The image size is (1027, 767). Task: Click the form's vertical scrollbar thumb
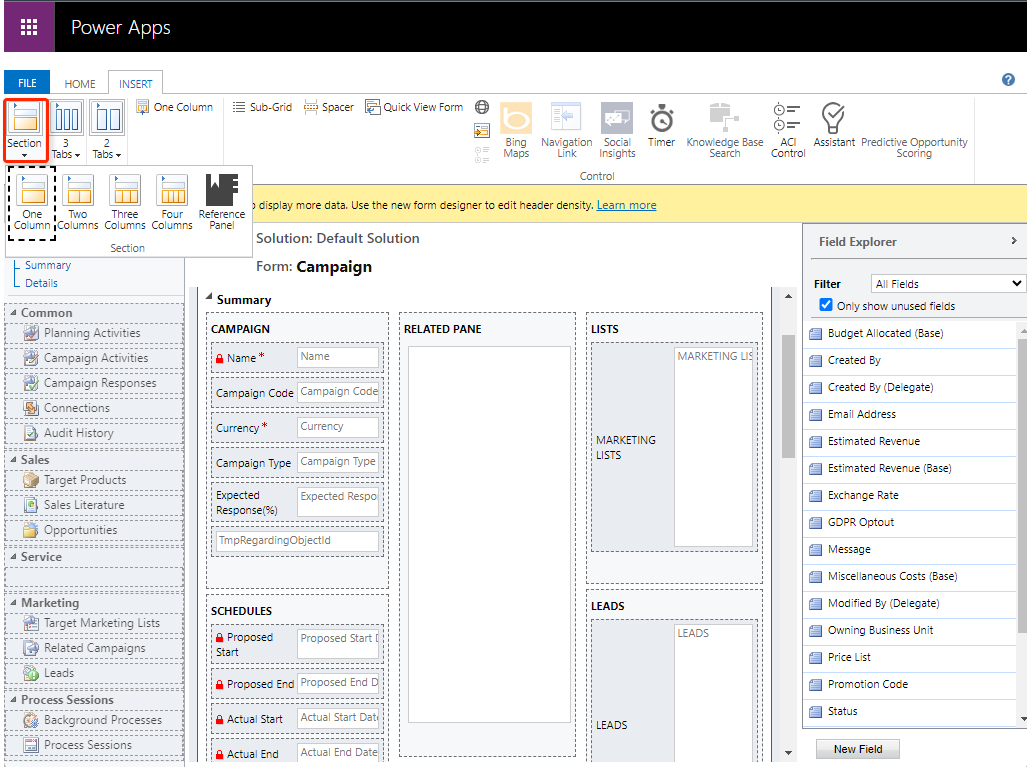pyautogui.click(x=788, y=396)
